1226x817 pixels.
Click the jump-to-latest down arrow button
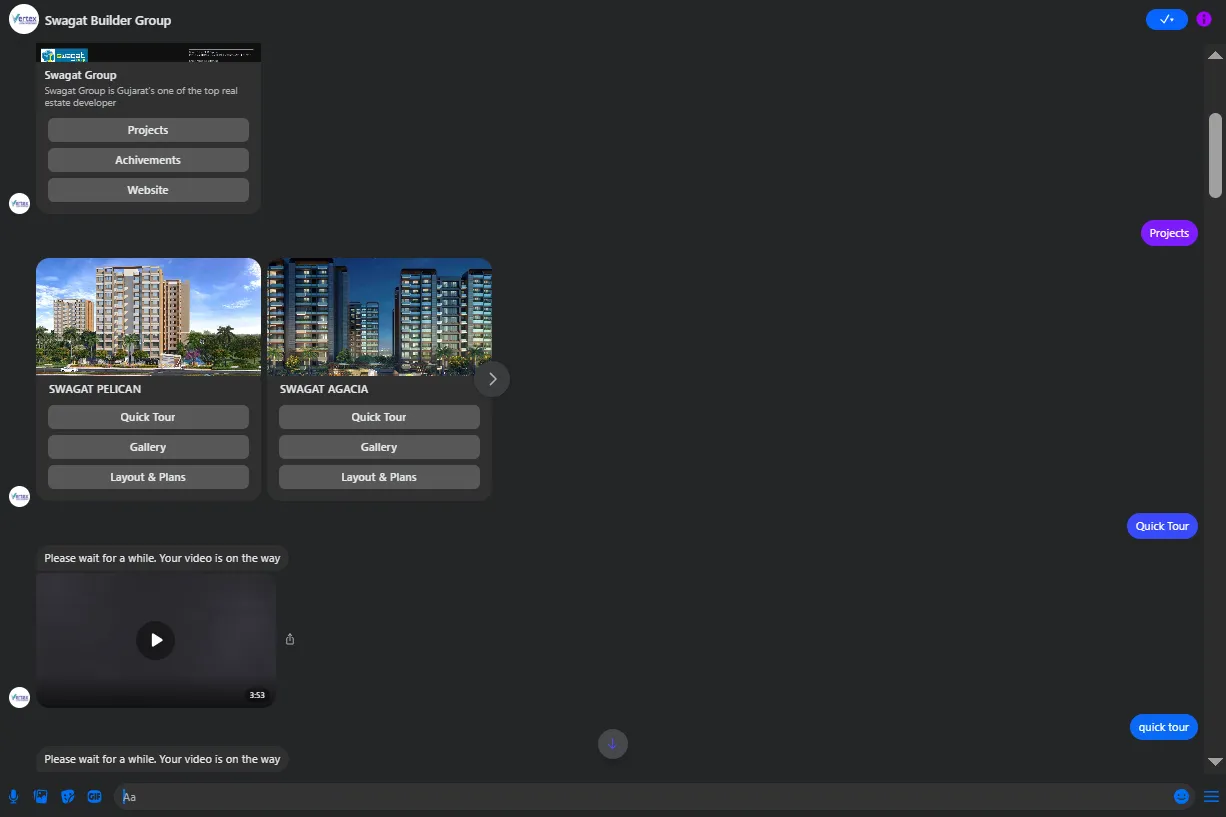(x=613, y=744)
